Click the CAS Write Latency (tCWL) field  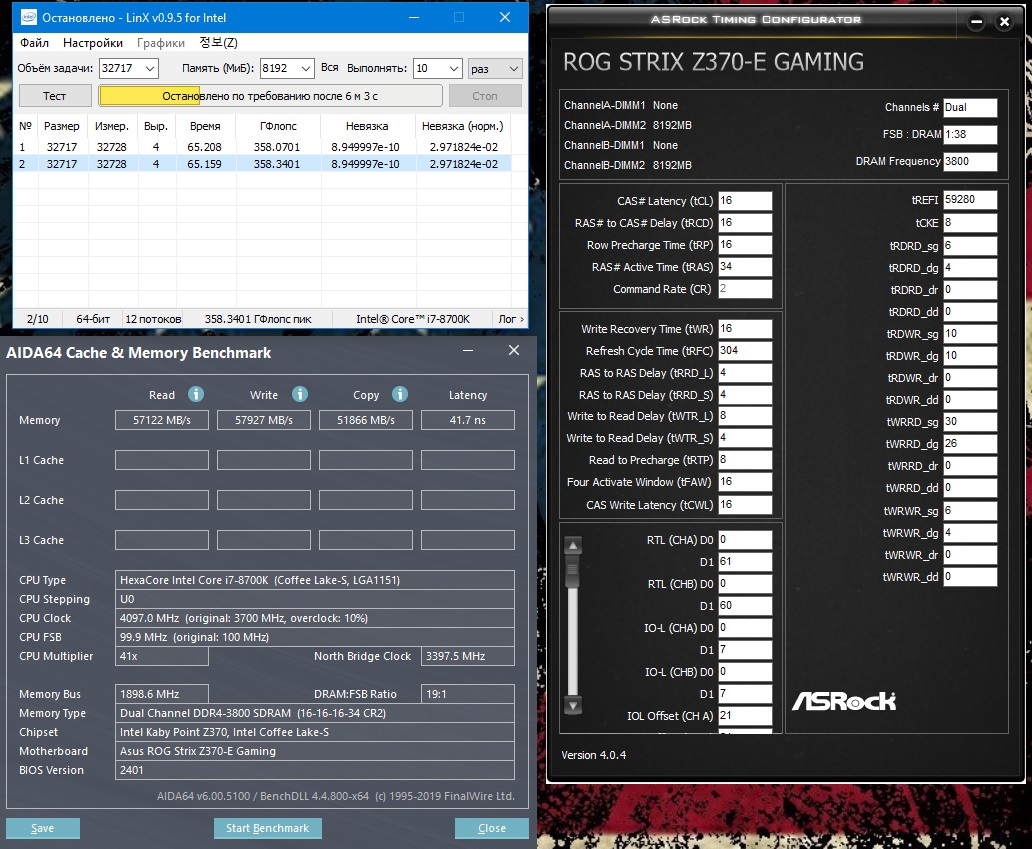745,504
